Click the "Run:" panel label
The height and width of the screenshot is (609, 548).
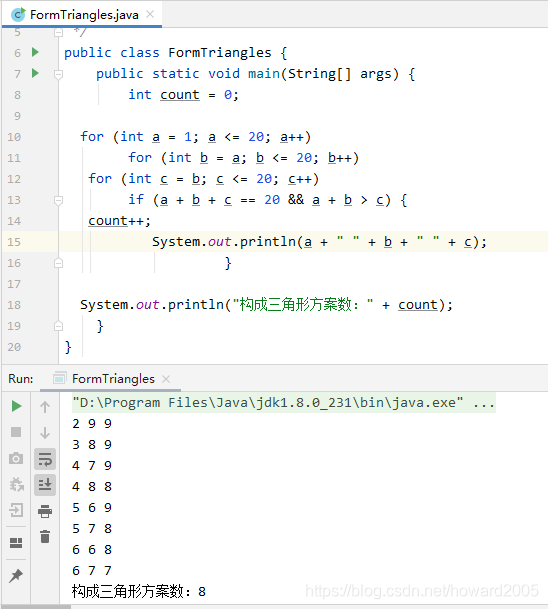tap(21, 379)
